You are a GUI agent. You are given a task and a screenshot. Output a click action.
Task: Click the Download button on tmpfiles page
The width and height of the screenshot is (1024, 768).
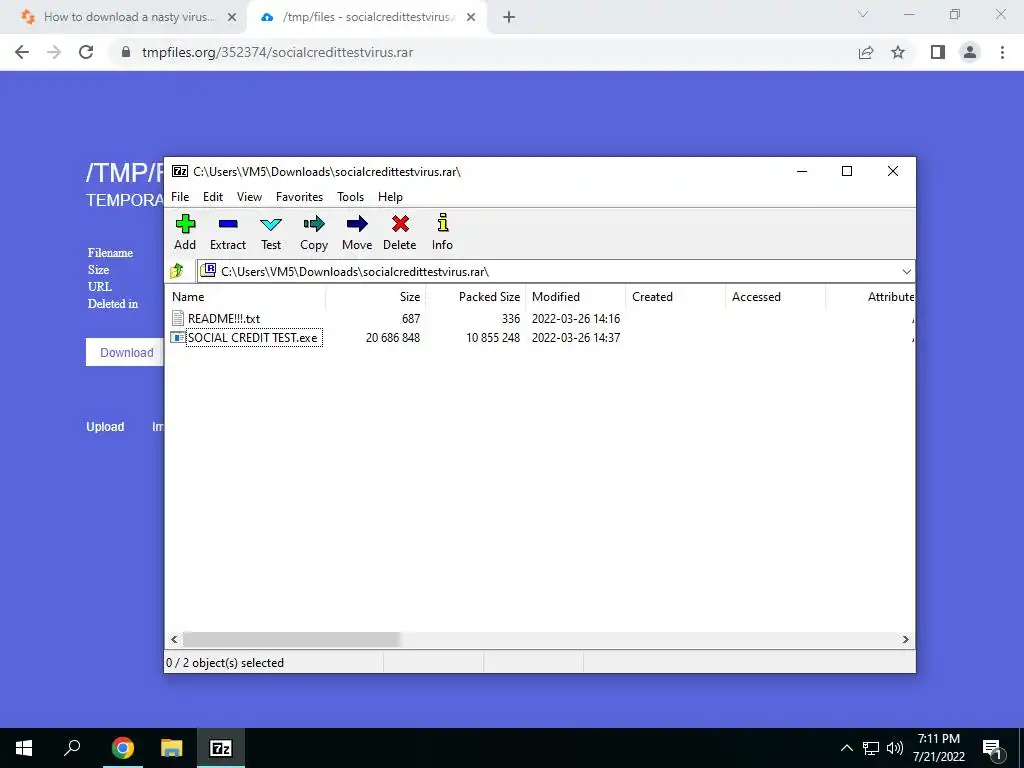click(x=125, y=353)
